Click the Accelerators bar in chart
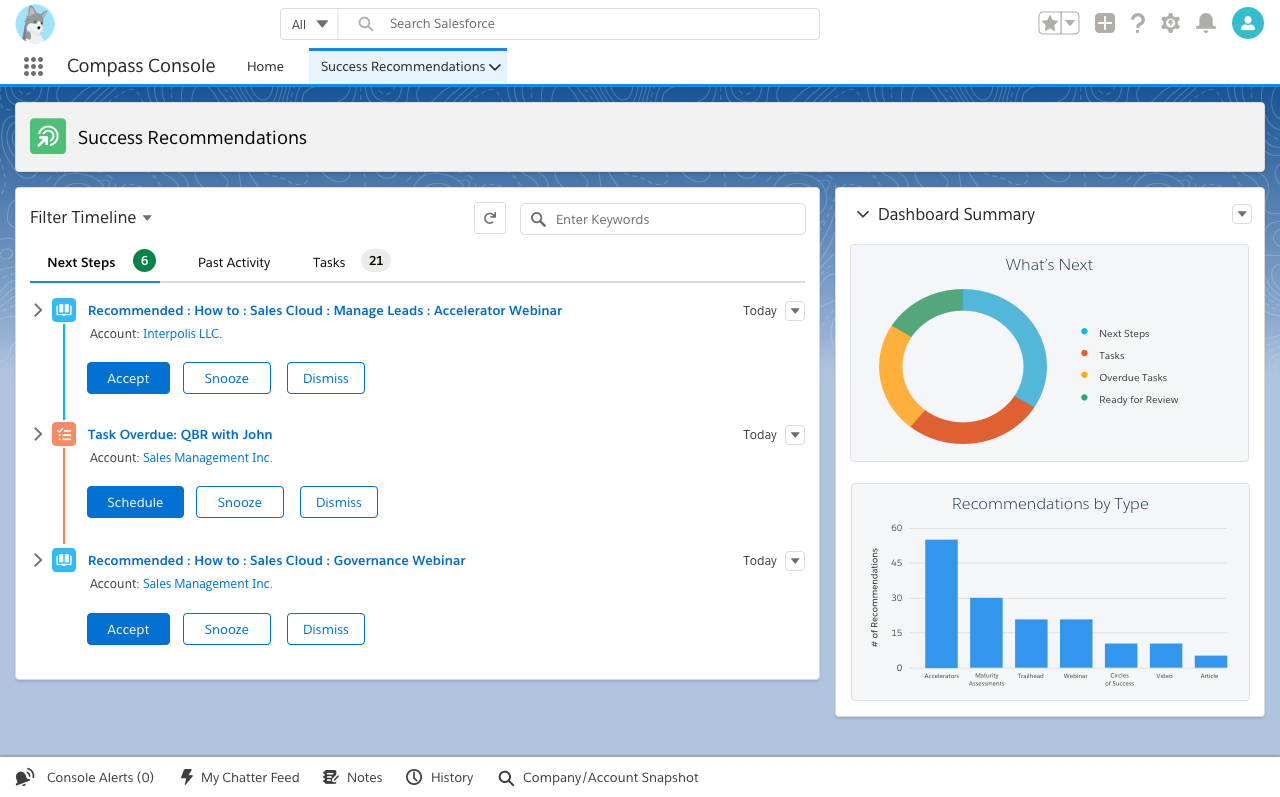This screenshot has height=797, width=1280. 941,604
